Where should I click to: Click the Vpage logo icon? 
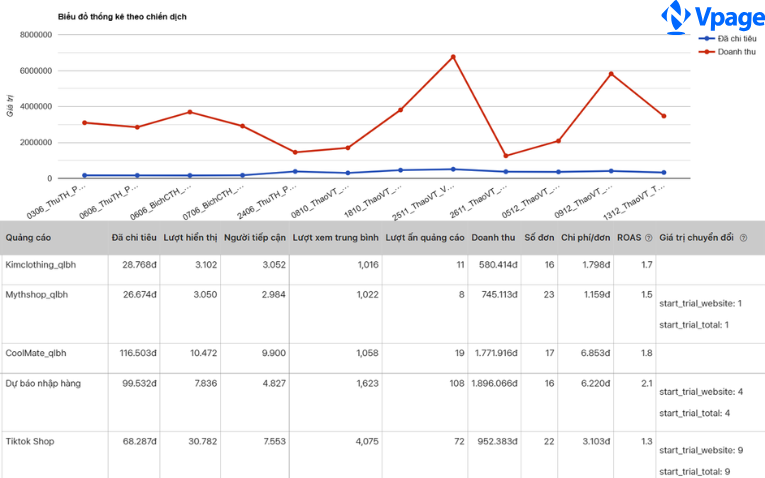[677, 17]
